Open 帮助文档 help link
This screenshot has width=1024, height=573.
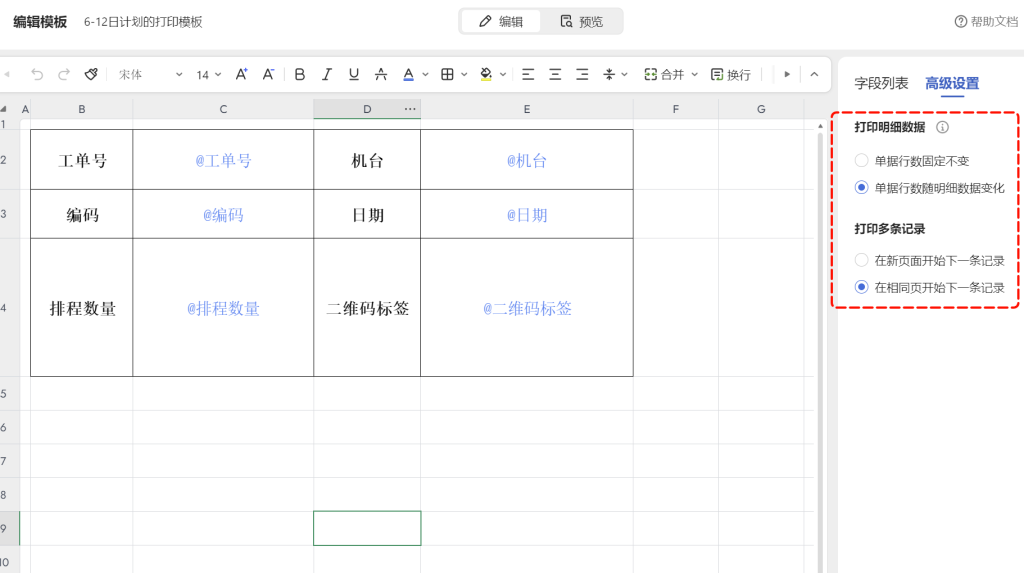(986, 22)
